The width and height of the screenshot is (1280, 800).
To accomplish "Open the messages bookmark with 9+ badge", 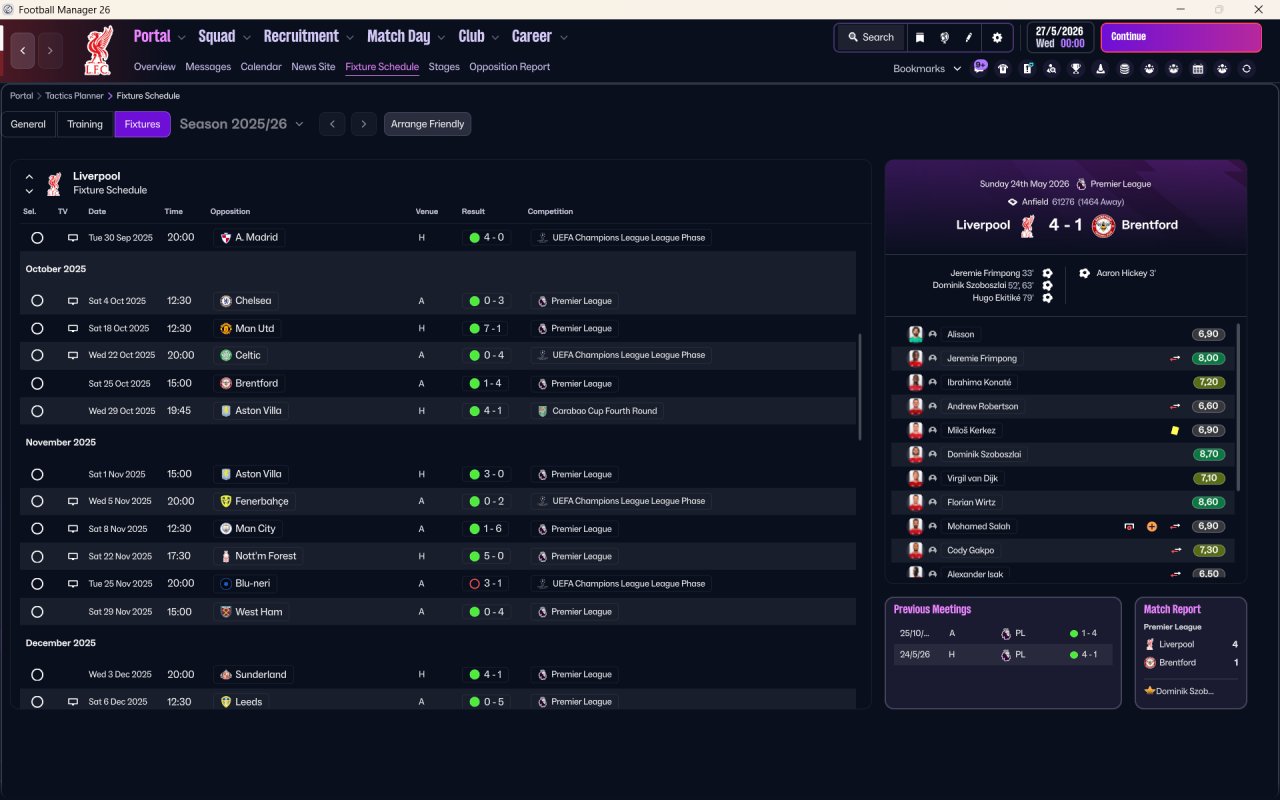I will coord(980,67).
